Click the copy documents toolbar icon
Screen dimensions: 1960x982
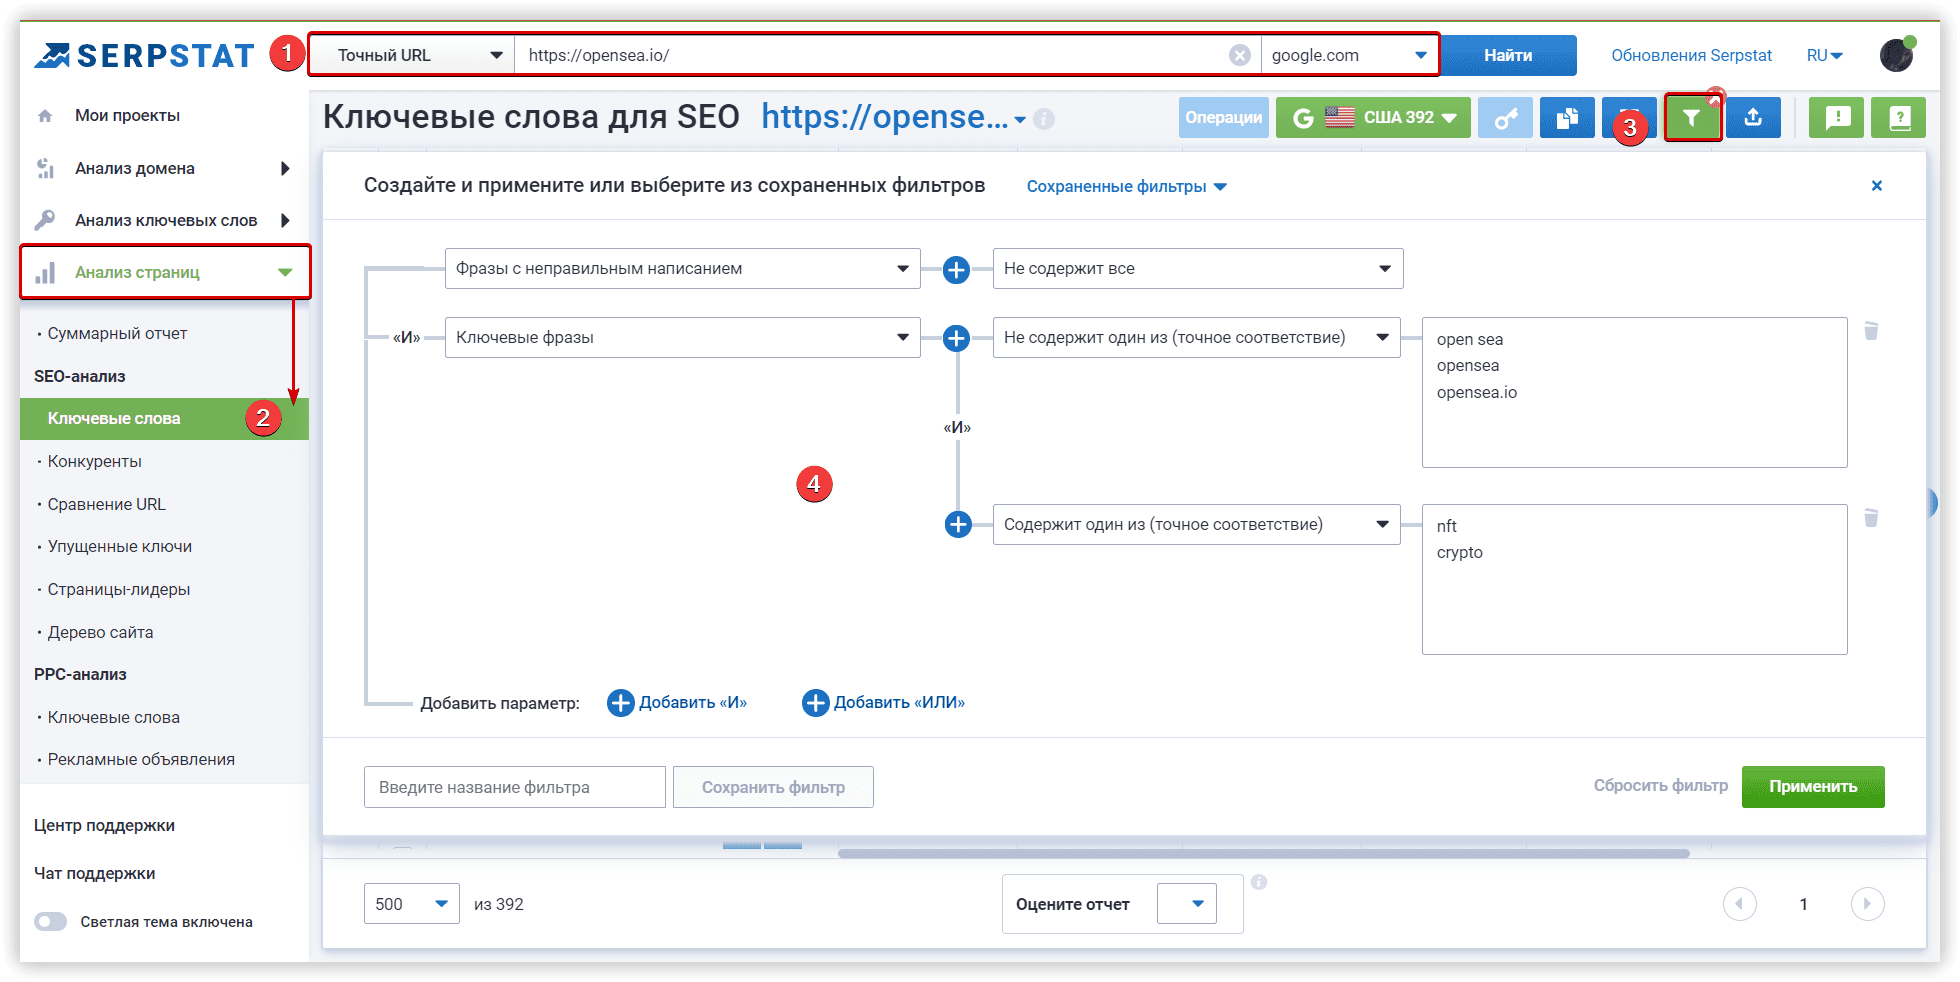[x=1567, y=118]
